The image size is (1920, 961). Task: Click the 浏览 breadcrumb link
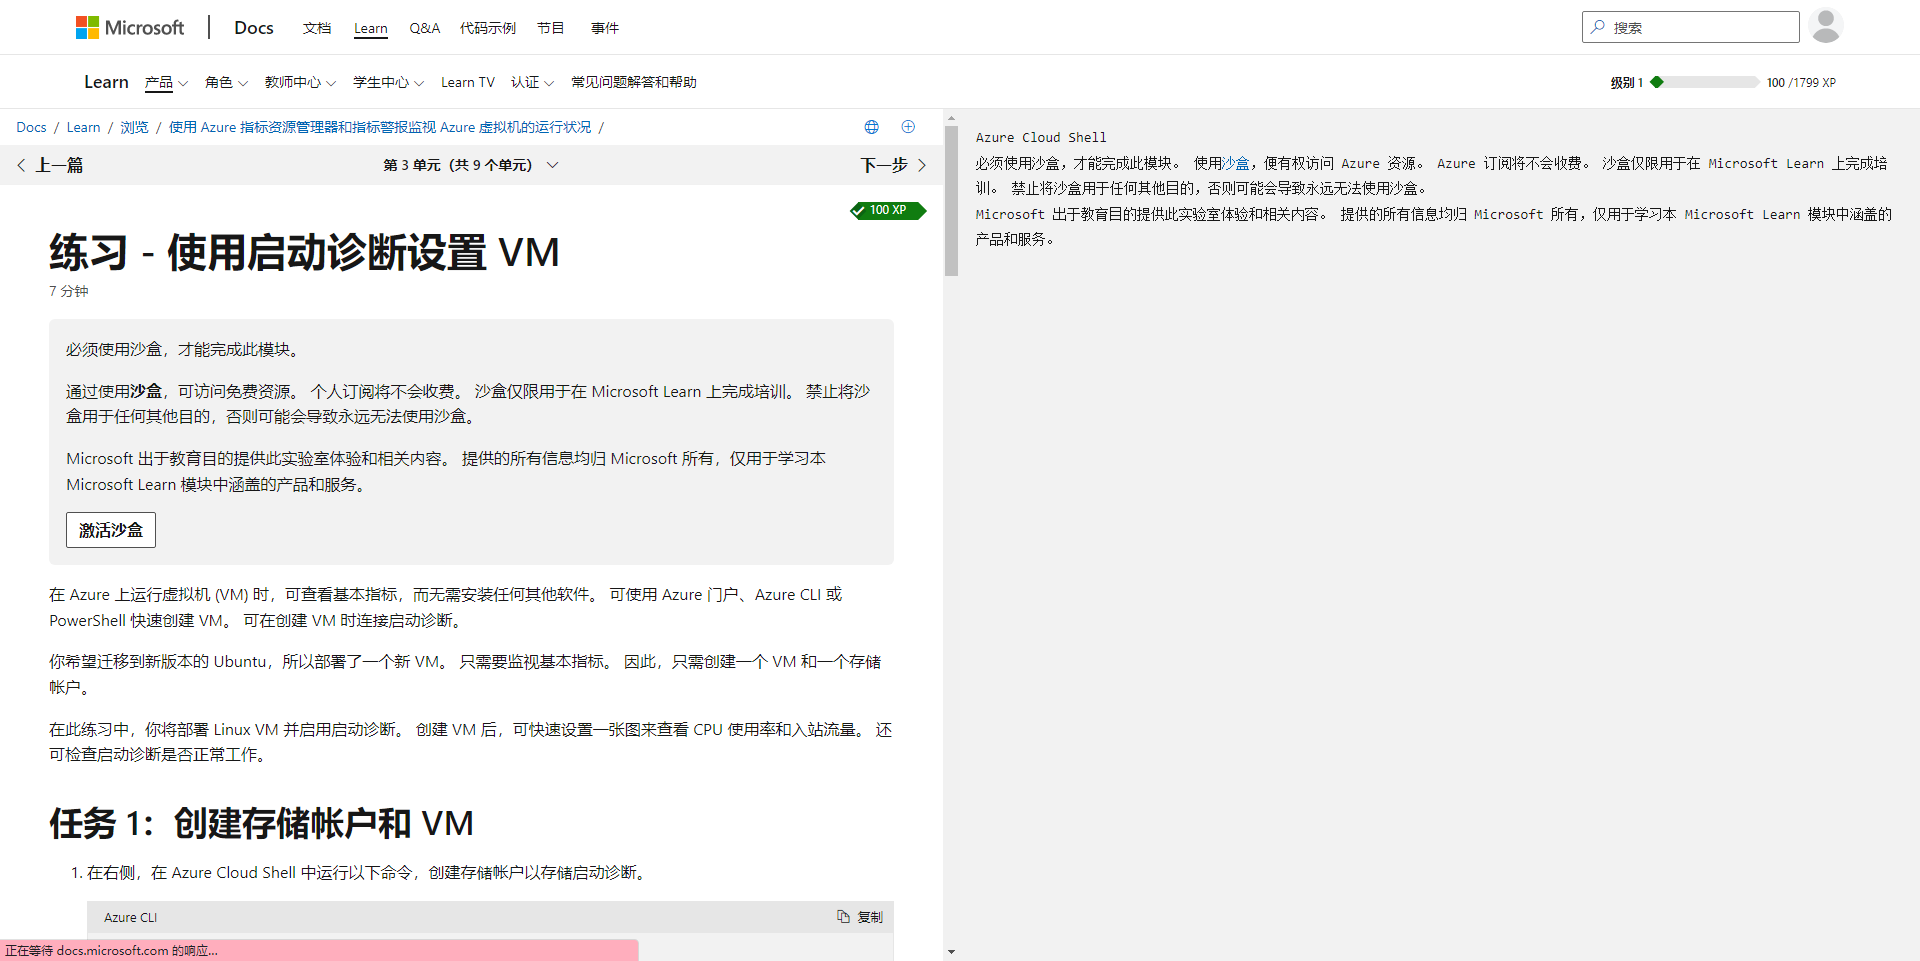click(x=134, y=127)
